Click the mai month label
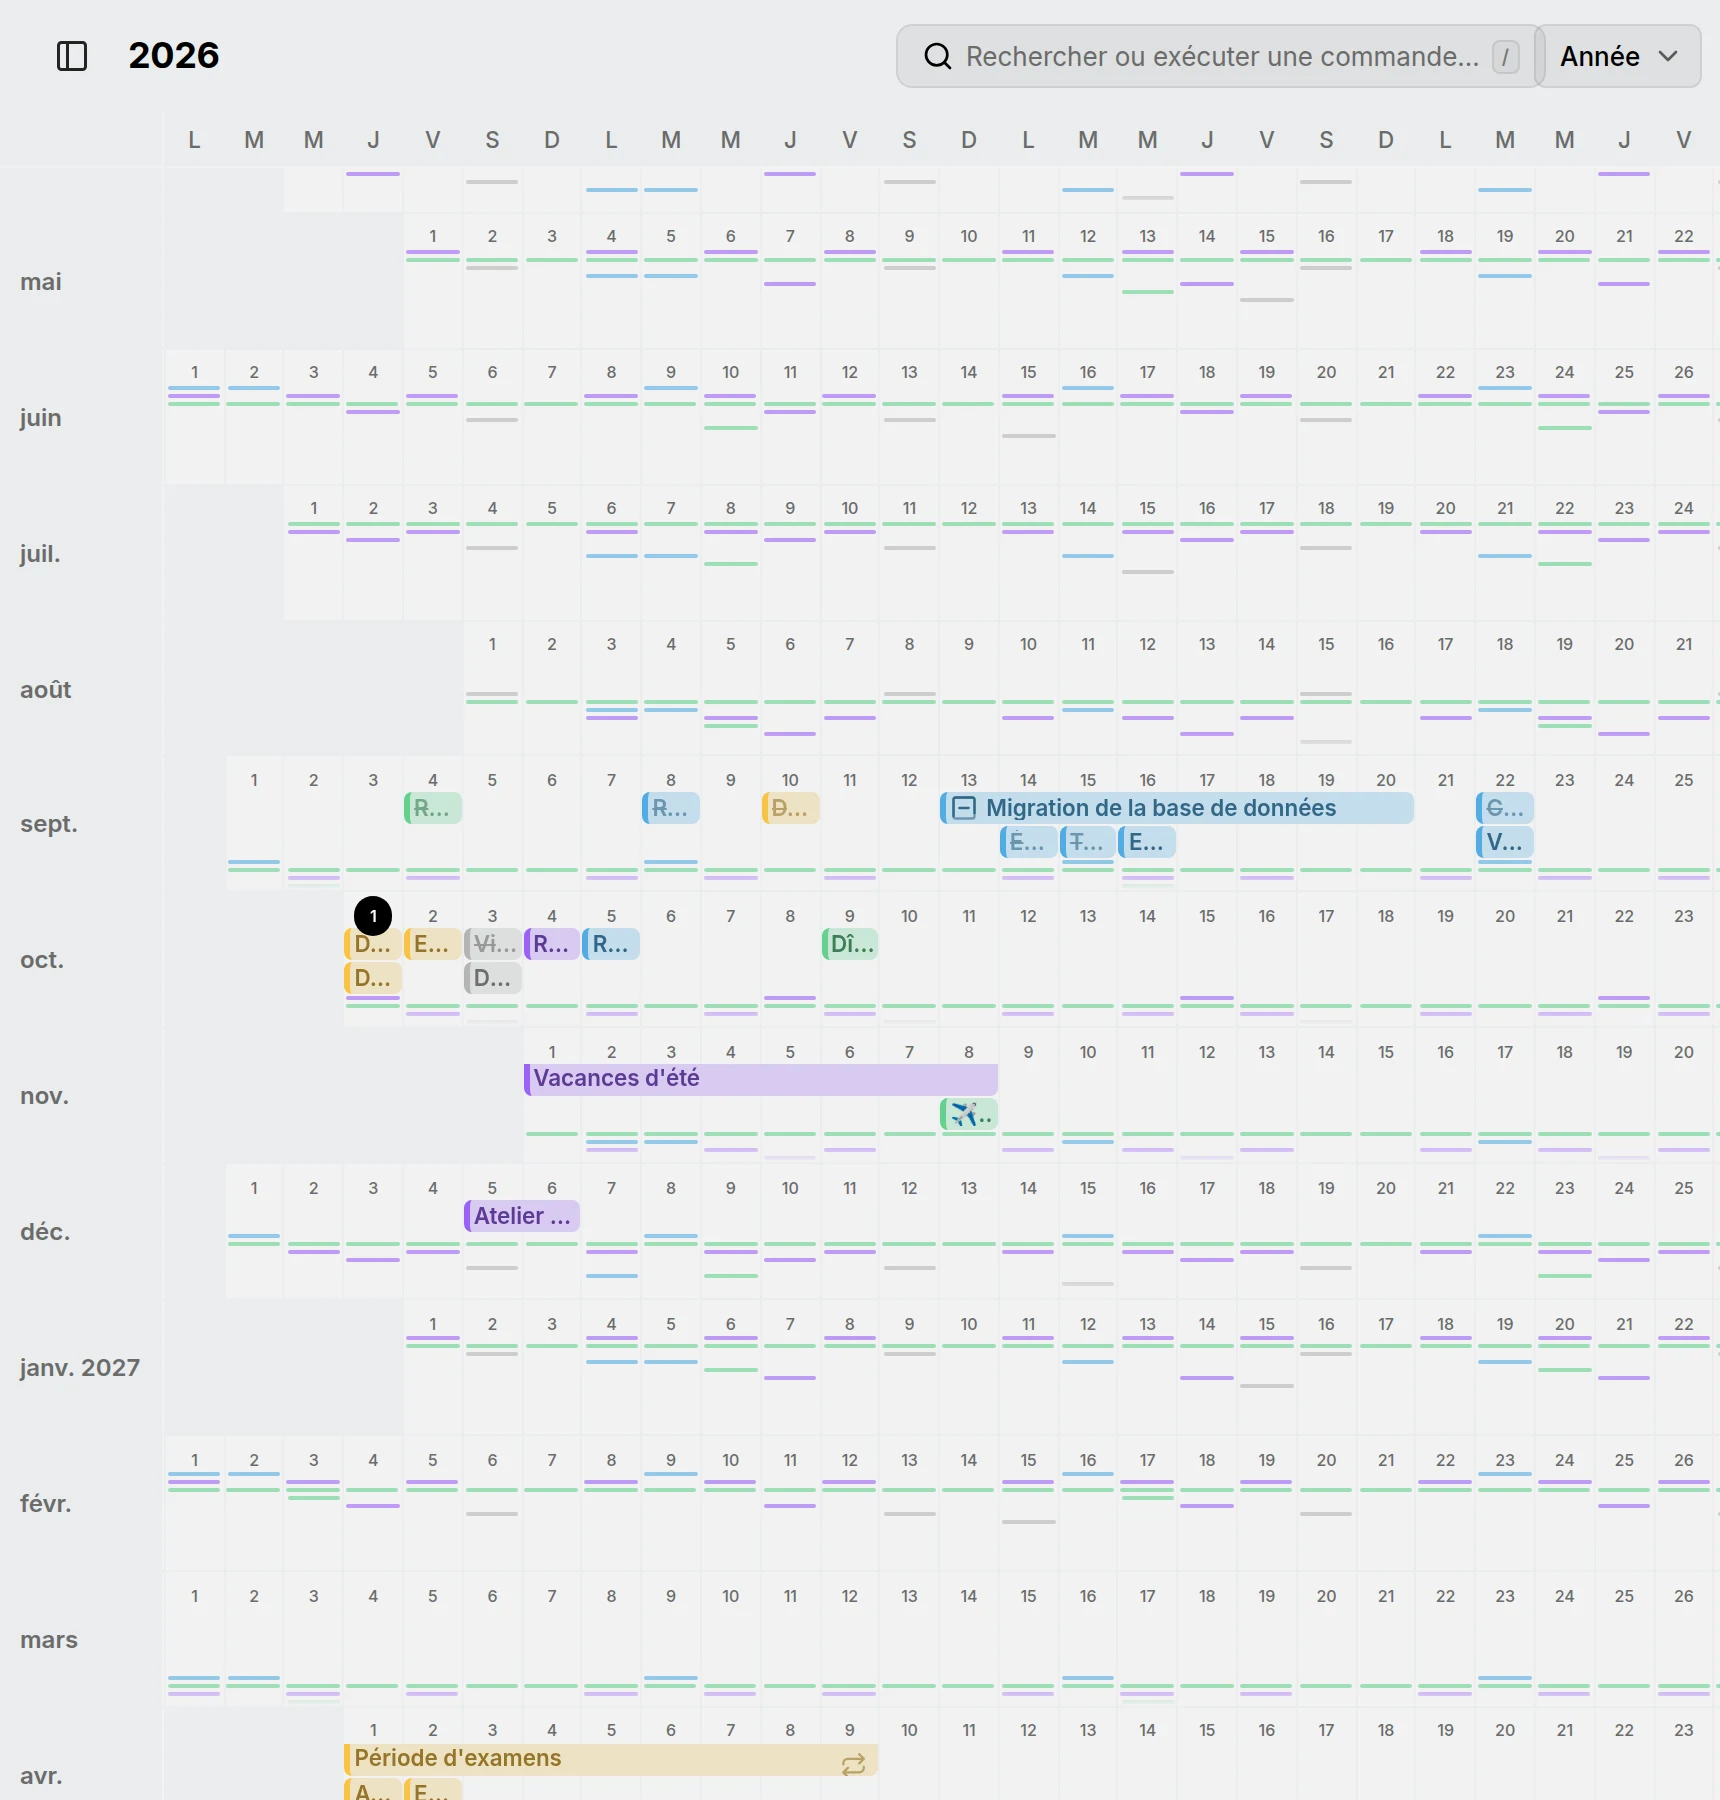1720x1800 pixels. pyautogui.click(x=41, y=282)
